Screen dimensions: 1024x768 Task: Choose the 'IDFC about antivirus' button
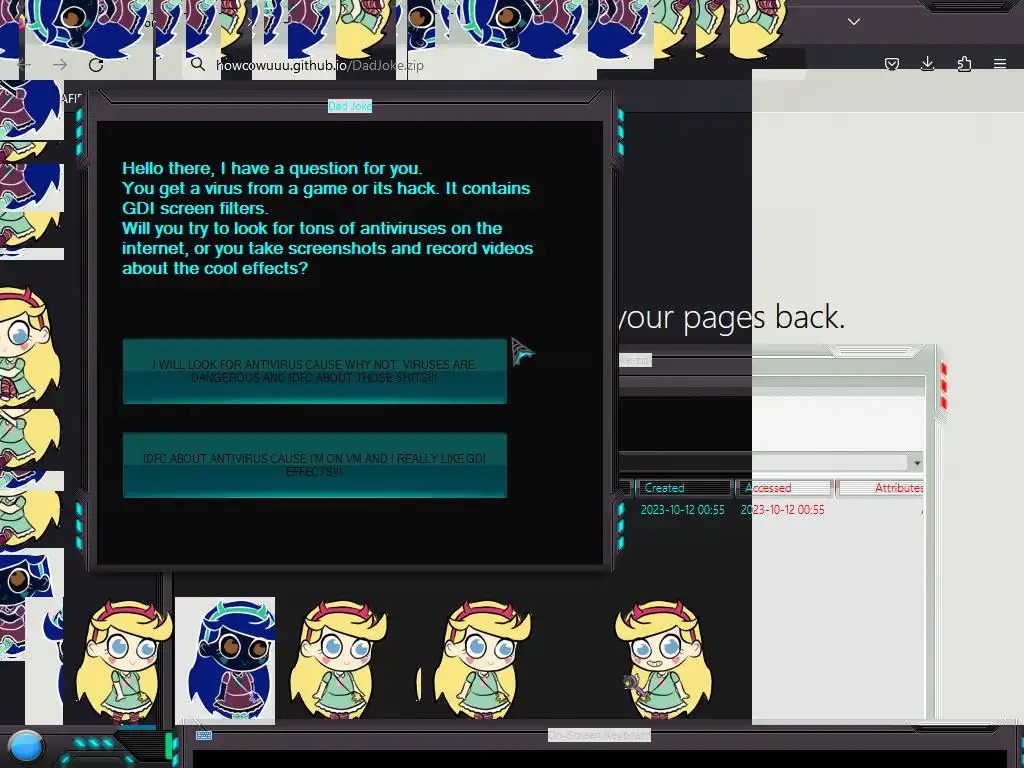tap(315, 465)
